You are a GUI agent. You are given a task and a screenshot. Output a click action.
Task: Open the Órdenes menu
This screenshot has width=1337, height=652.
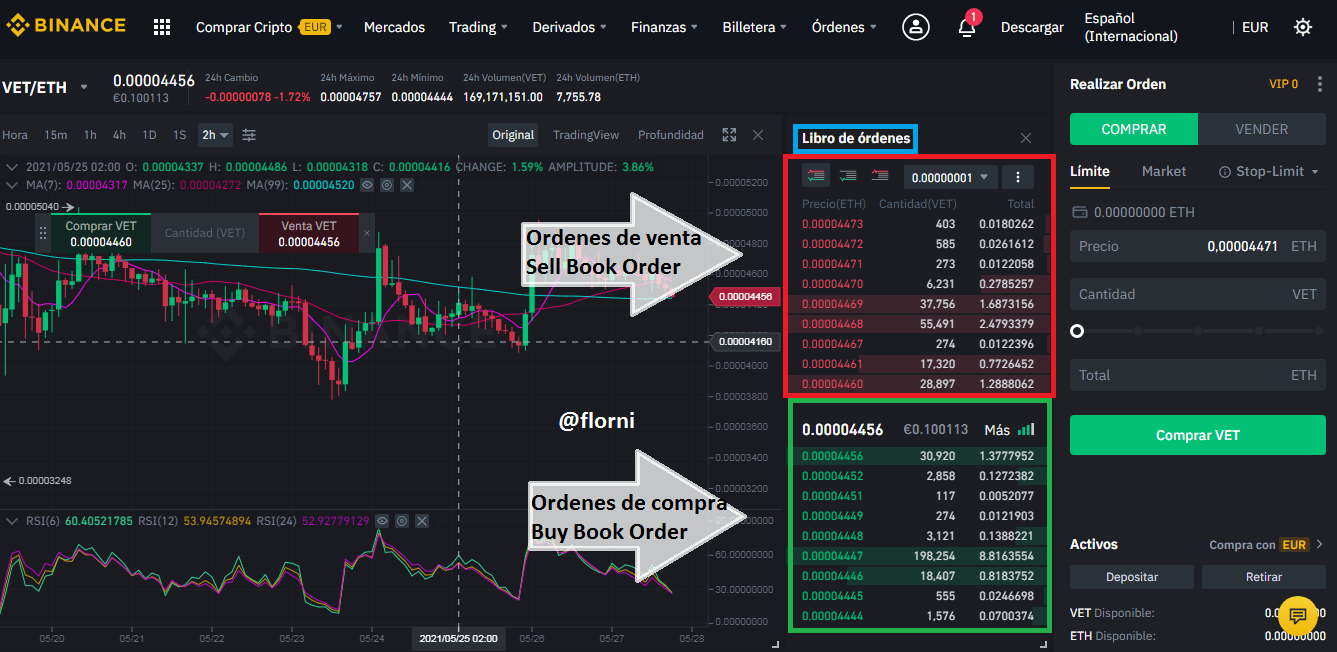[x=844, y=27]
